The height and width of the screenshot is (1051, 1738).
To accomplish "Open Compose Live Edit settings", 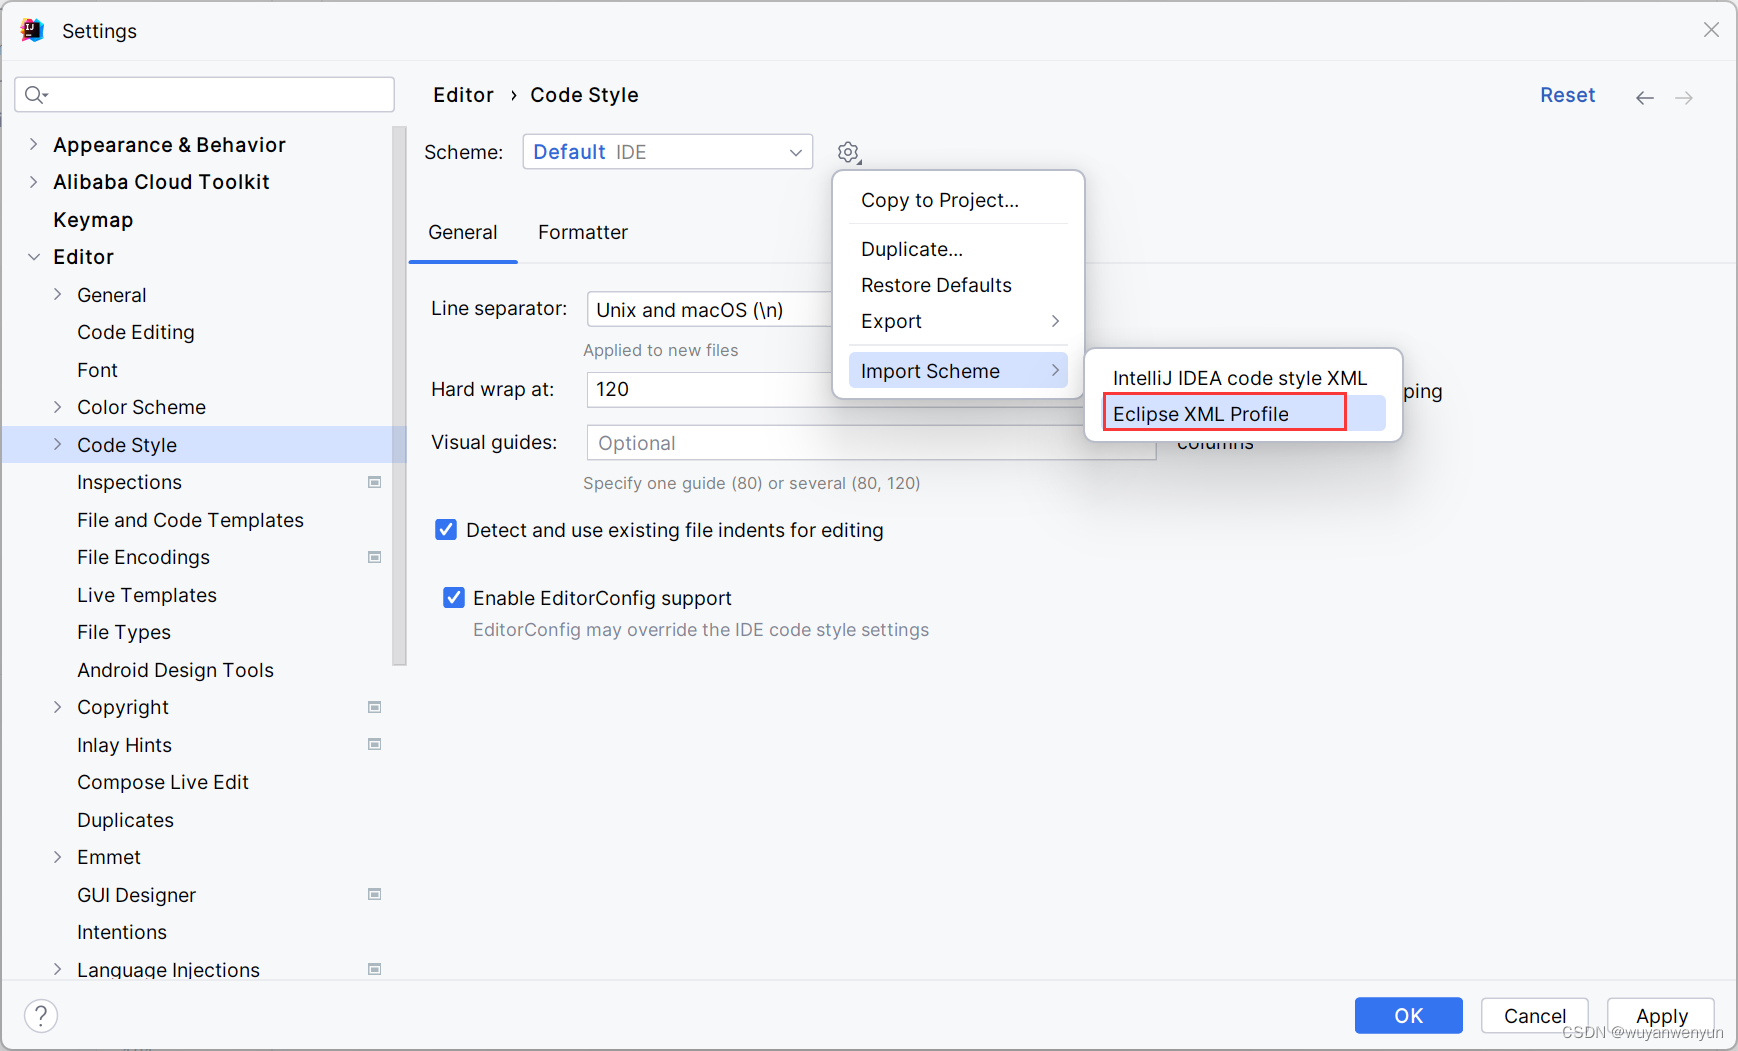I will (x=163, y=782).
